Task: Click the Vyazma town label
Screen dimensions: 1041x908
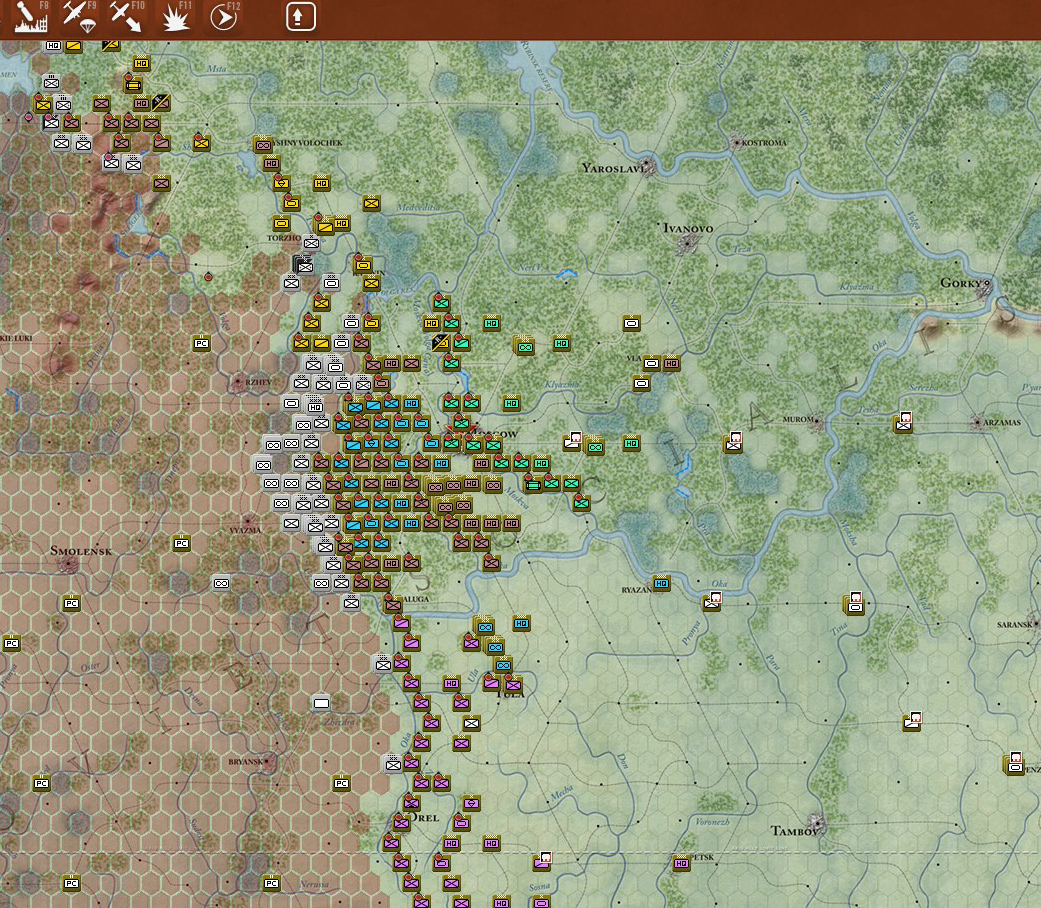Action: [245, 530]
